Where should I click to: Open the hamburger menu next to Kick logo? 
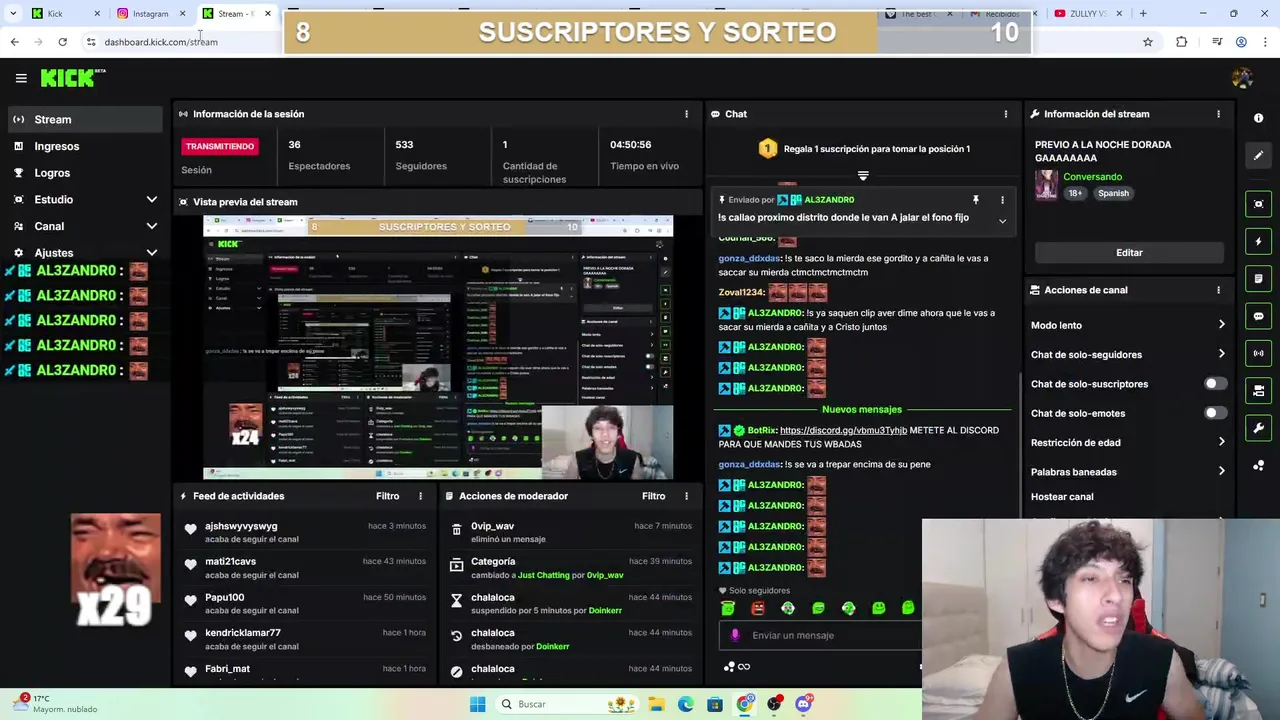[21, 78]
